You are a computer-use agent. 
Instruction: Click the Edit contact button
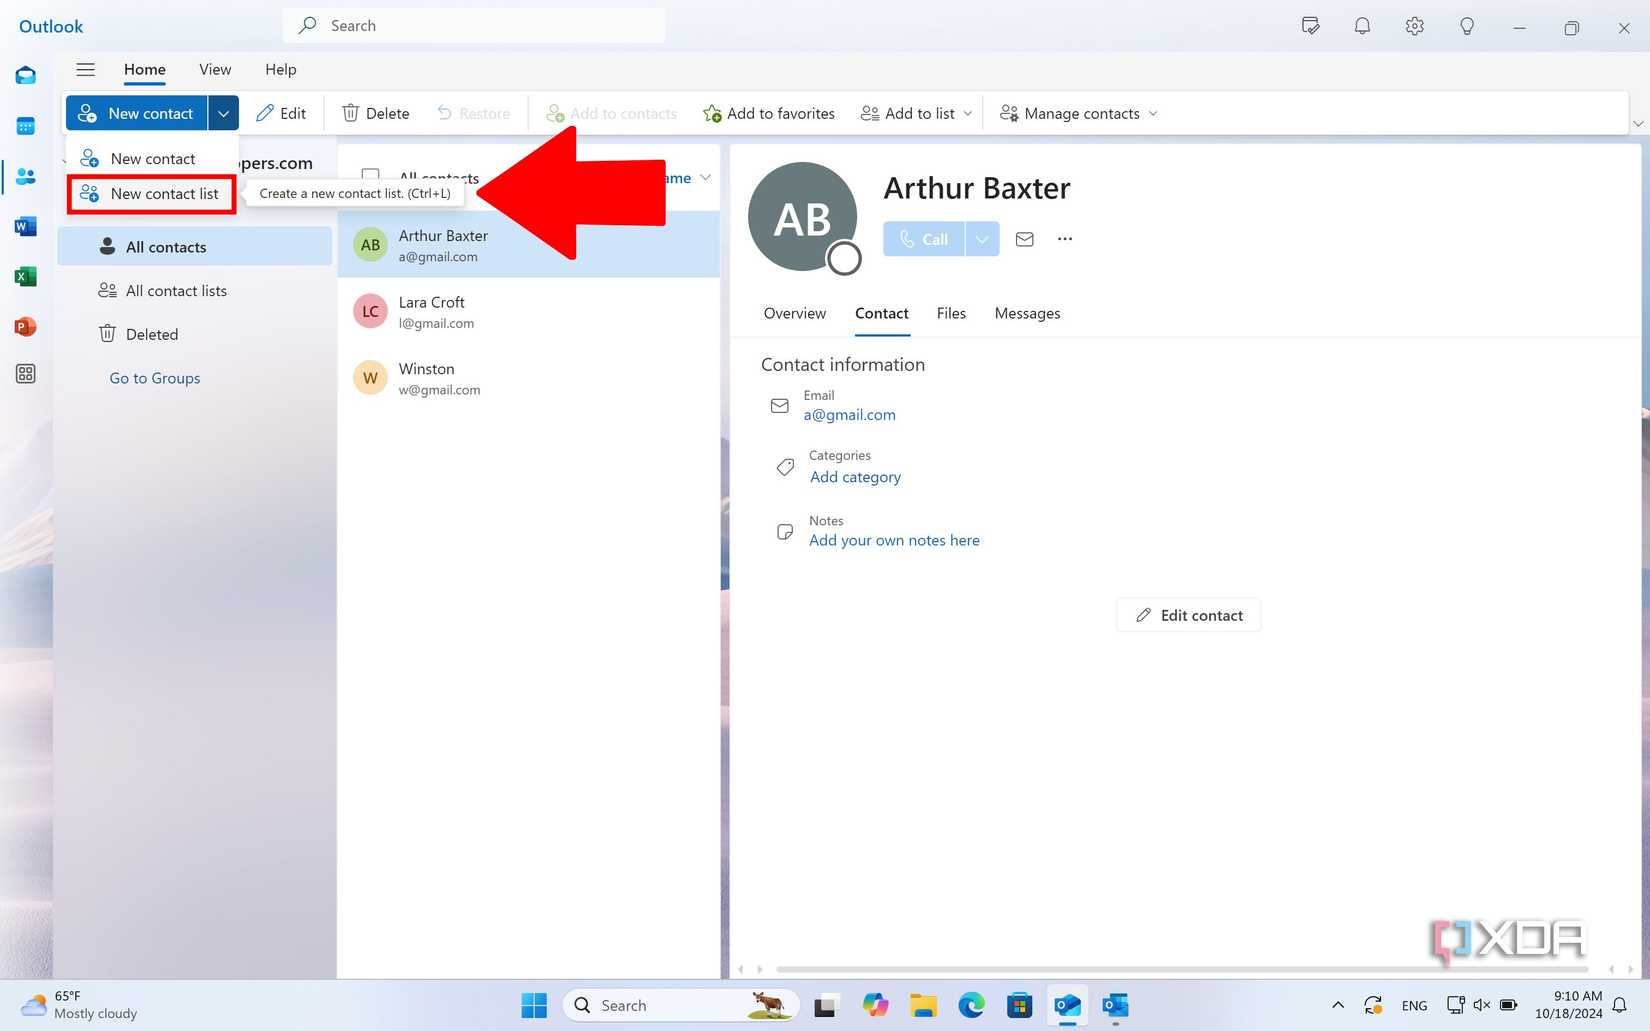(1188, 614)
